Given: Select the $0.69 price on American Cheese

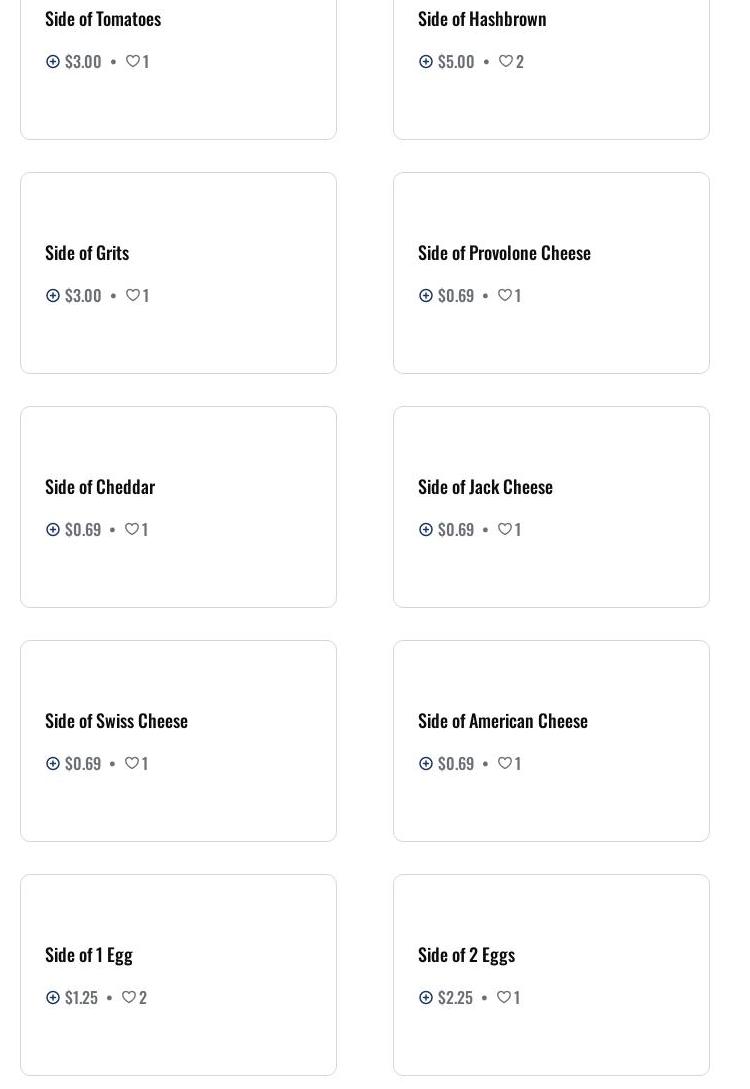Looking at the screenshot, I should (456, 763).
